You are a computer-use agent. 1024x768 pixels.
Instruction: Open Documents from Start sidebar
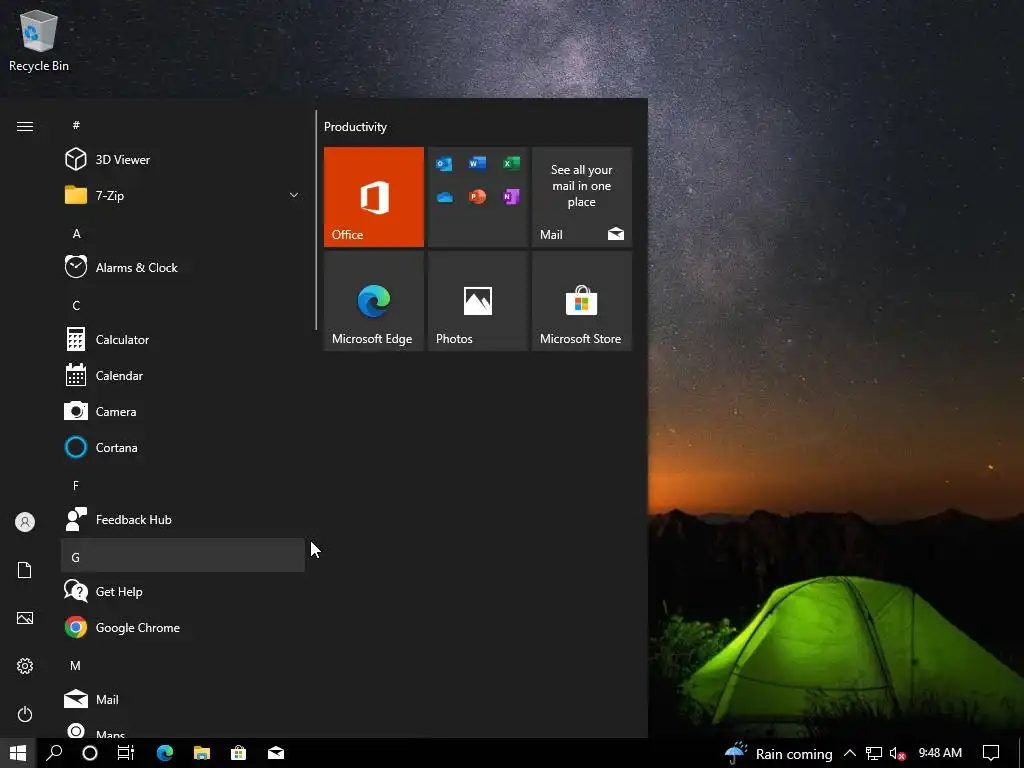point(25,570)
